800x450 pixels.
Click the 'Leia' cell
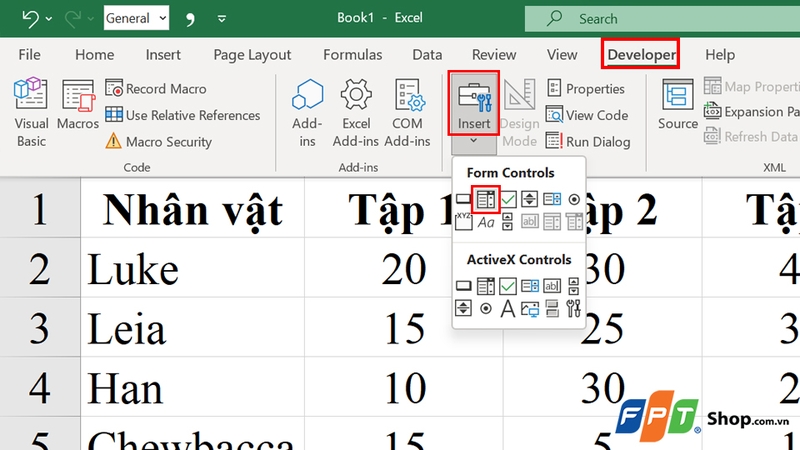[x=192, y=328]
